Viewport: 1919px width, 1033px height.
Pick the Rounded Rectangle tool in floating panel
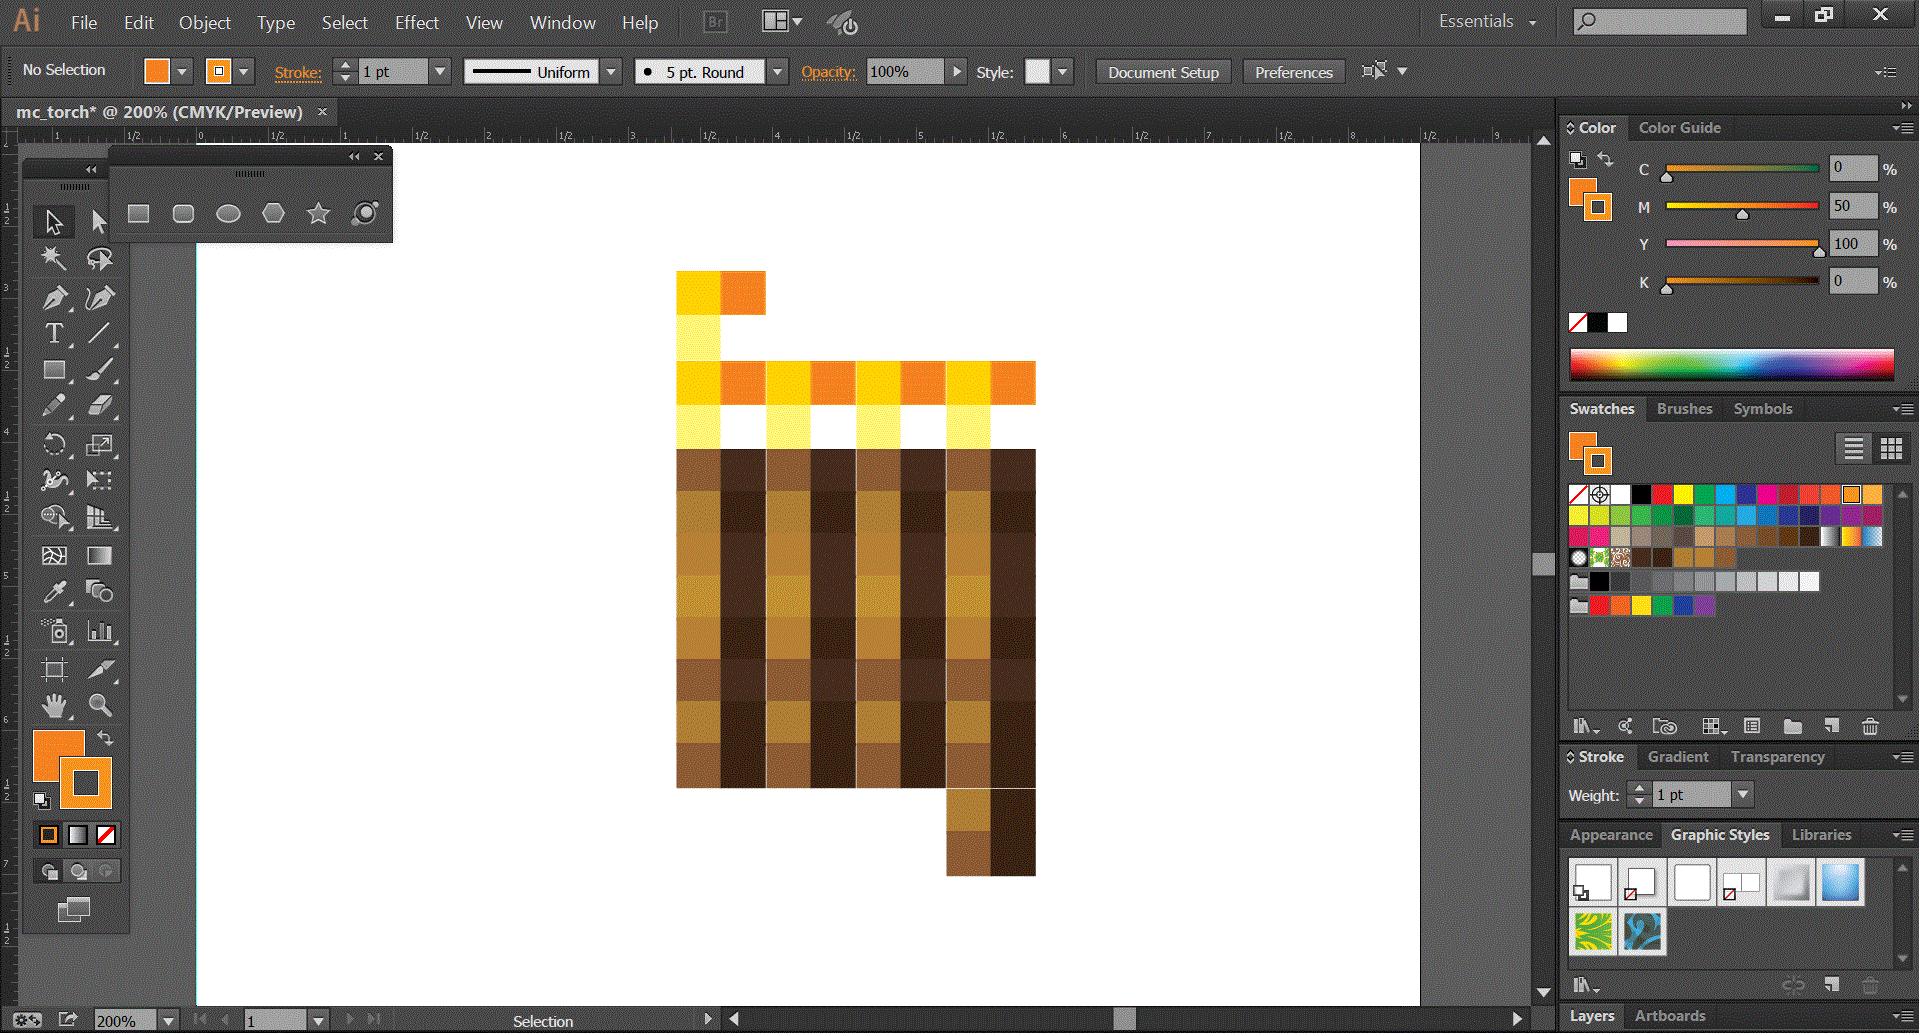point(183,213)
